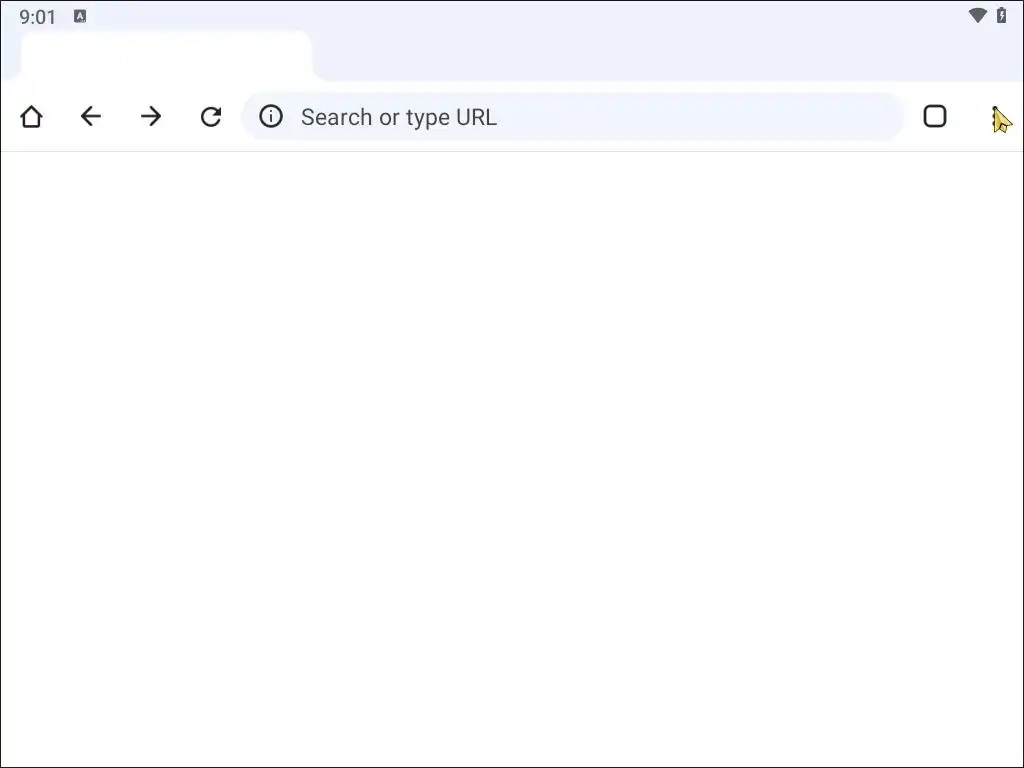This screenshot has height=768, width=1024.
Task: Tap the keyboard 'A' notification icon
Action: point(80,16)
